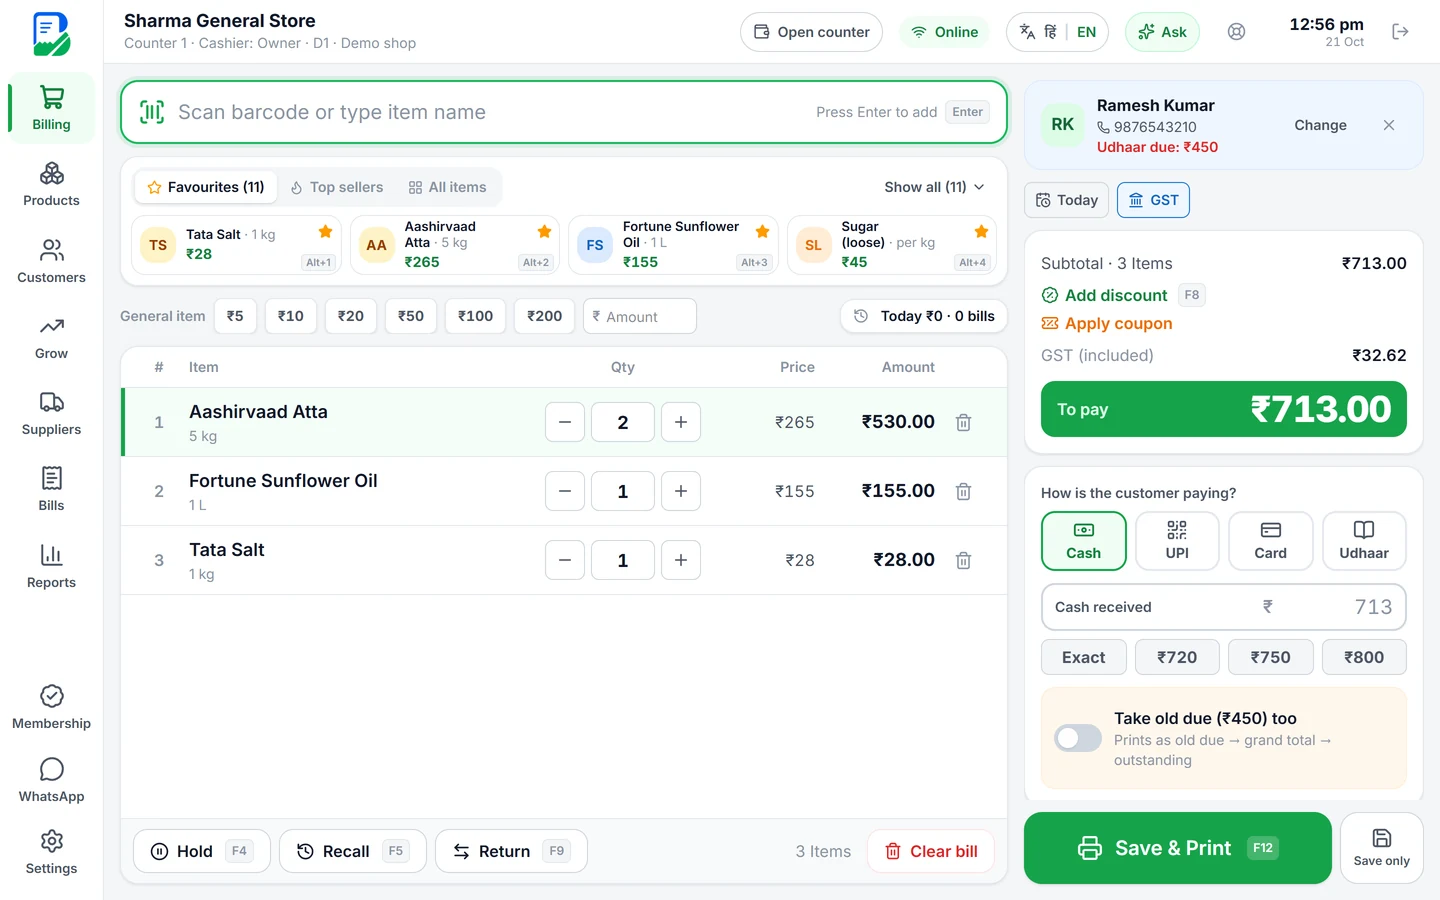Go to Customers in the sidebar

point(51,261)
